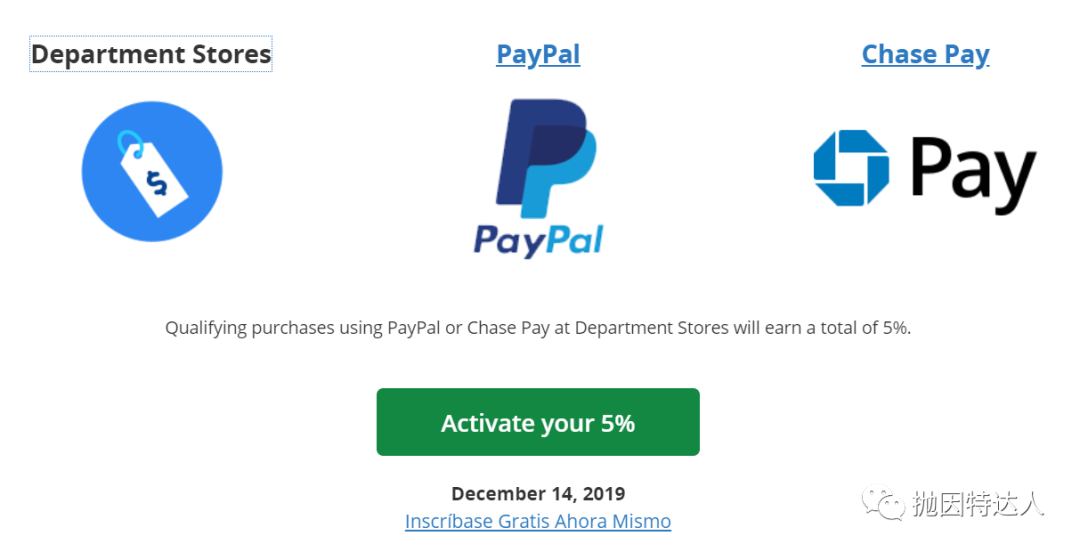Open the PayPal heading link
1080x552 pixels.
coord(538,54)
